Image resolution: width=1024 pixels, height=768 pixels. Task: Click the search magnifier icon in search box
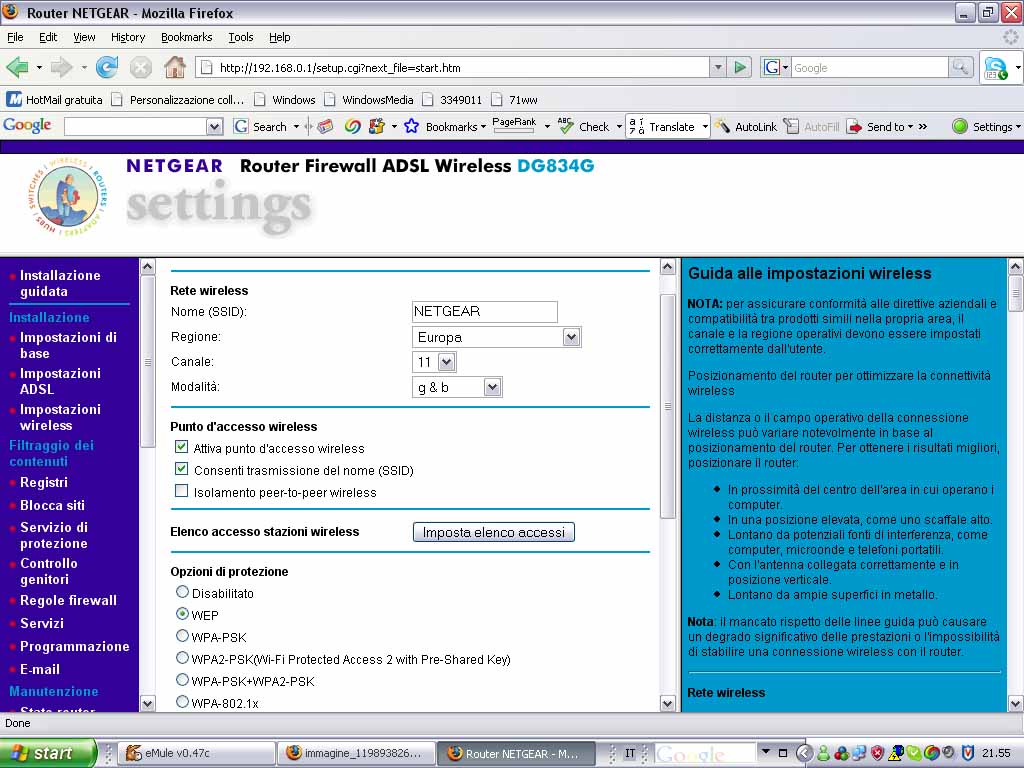point(961,67)
